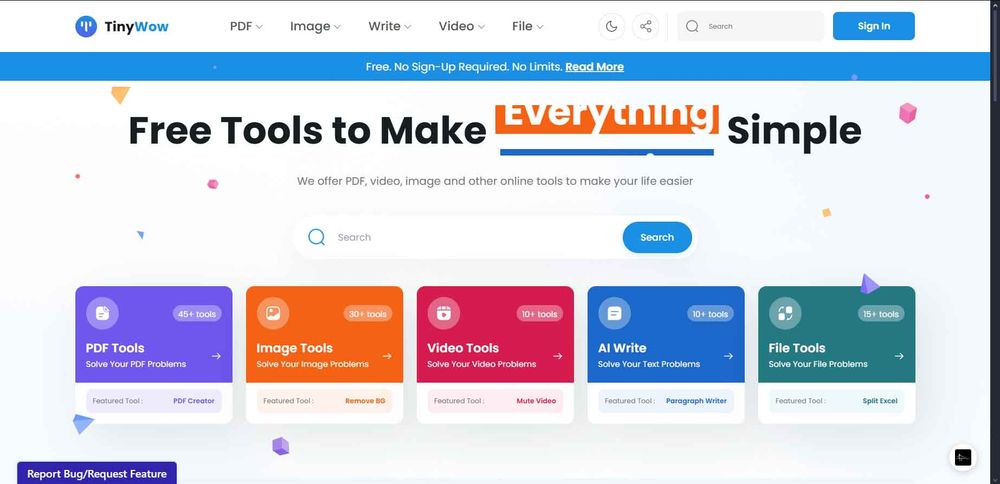The image size is (1000, 484).
Task: Click the arrow on the PDF Tools card
Action: pyautogui.click(x=216, y=356)
